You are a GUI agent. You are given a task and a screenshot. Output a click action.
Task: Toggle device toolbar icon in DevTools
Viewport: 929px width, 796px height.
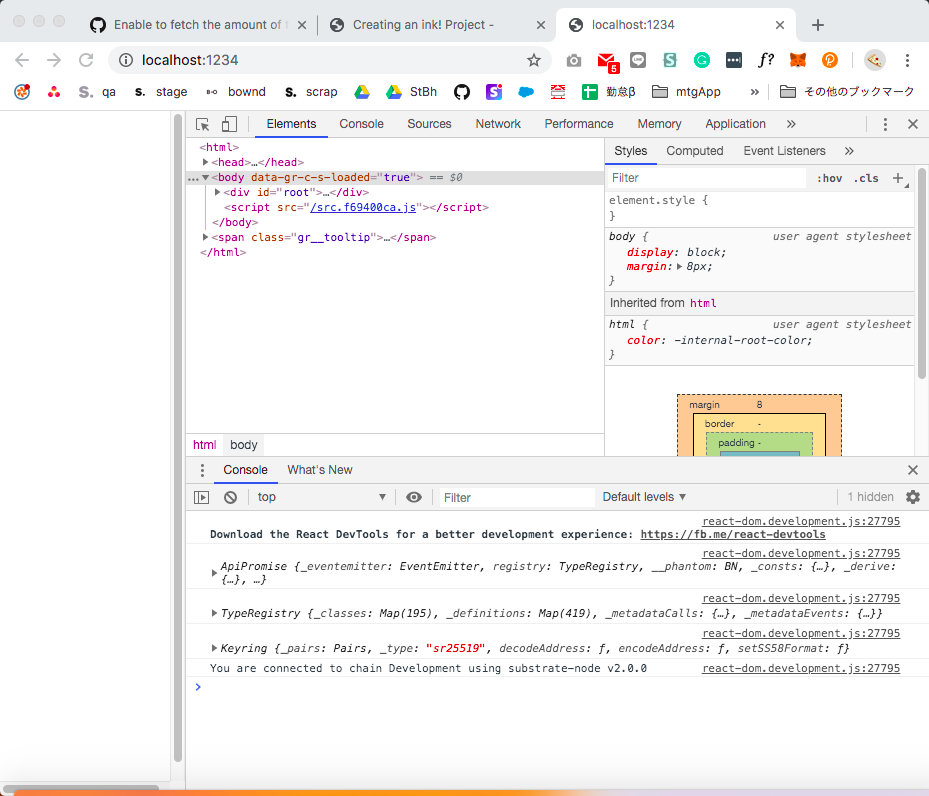click(229, 124)
